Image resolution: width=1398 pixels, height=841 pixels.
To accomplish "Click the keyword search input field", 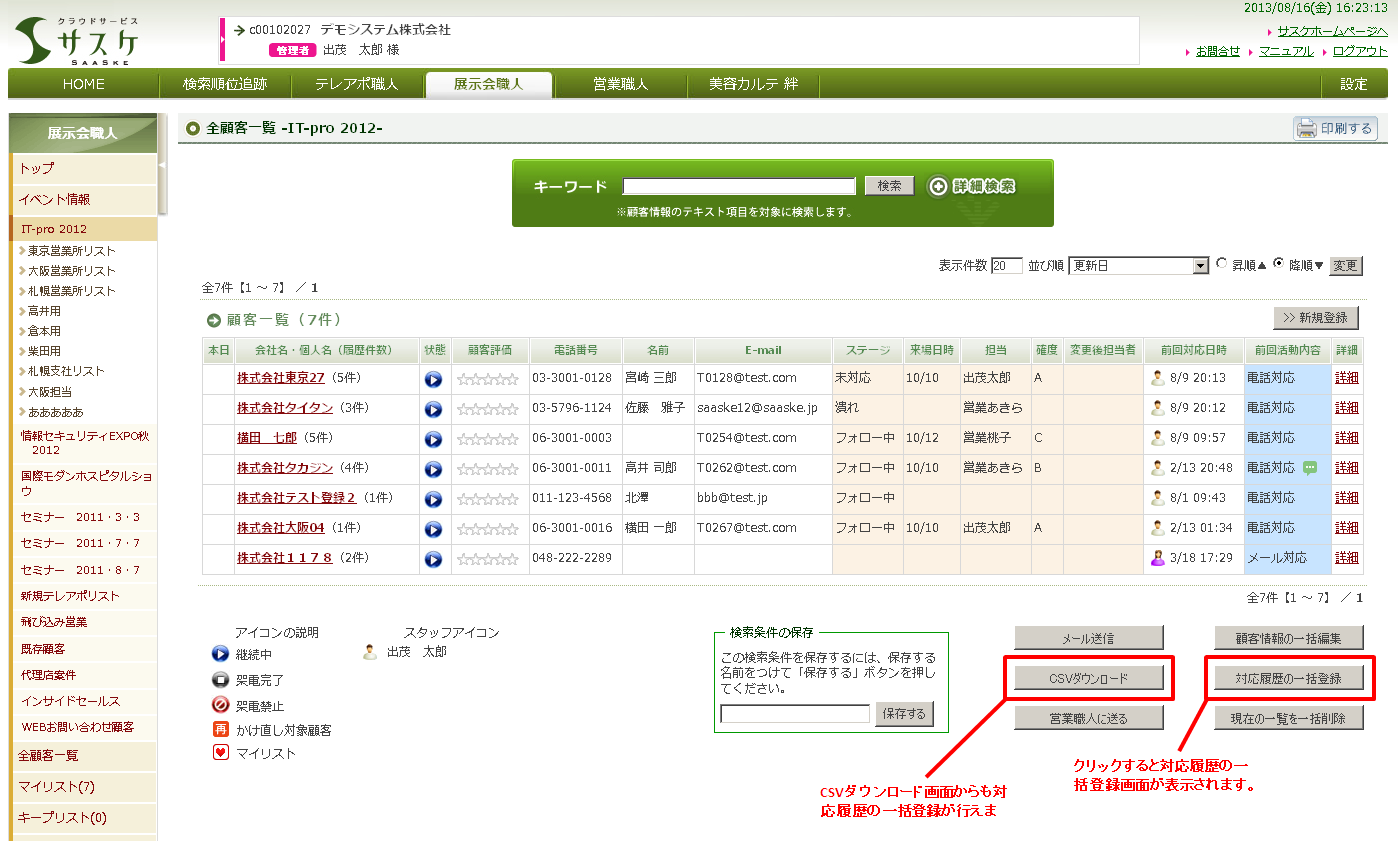I will point(739,186).
